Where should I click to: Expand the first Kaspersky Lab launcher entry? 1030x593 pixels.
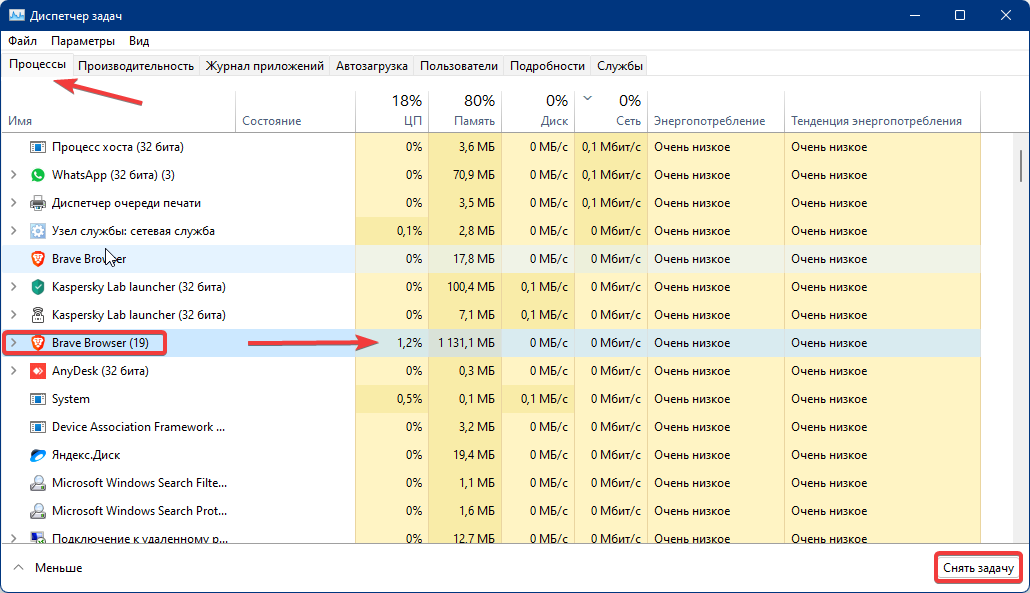[14, 286]
